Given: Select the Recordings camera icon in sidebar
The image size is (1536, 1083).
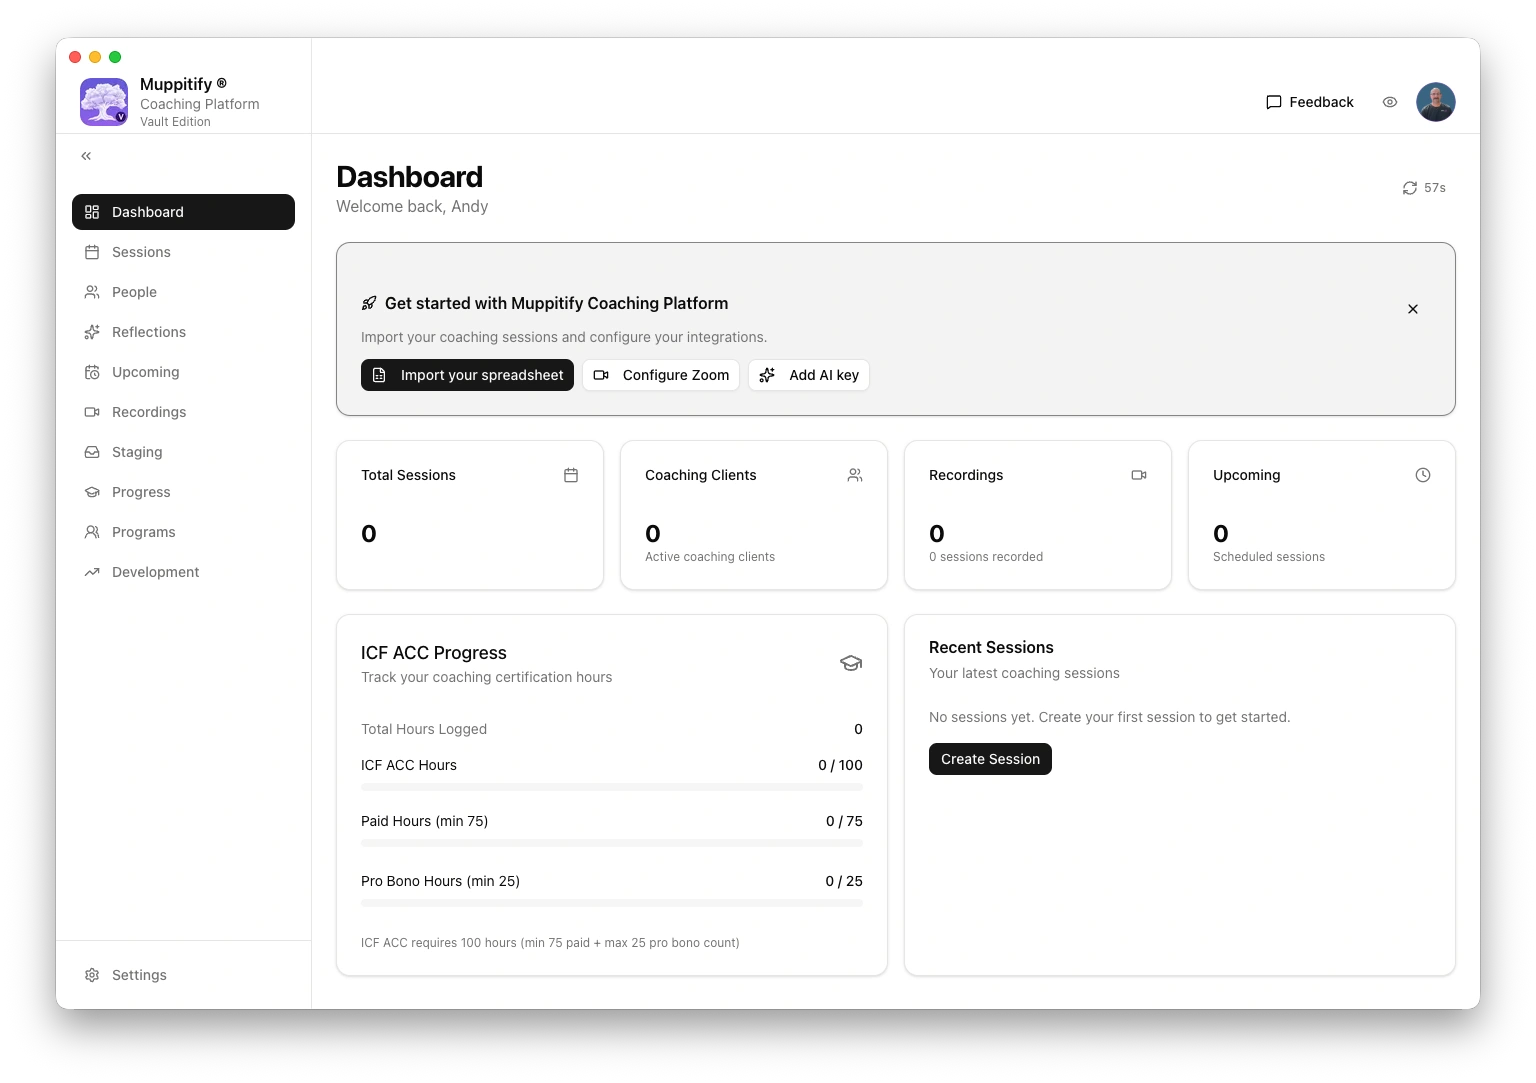Looking at the screenshot, I should (x=92, y=412).
